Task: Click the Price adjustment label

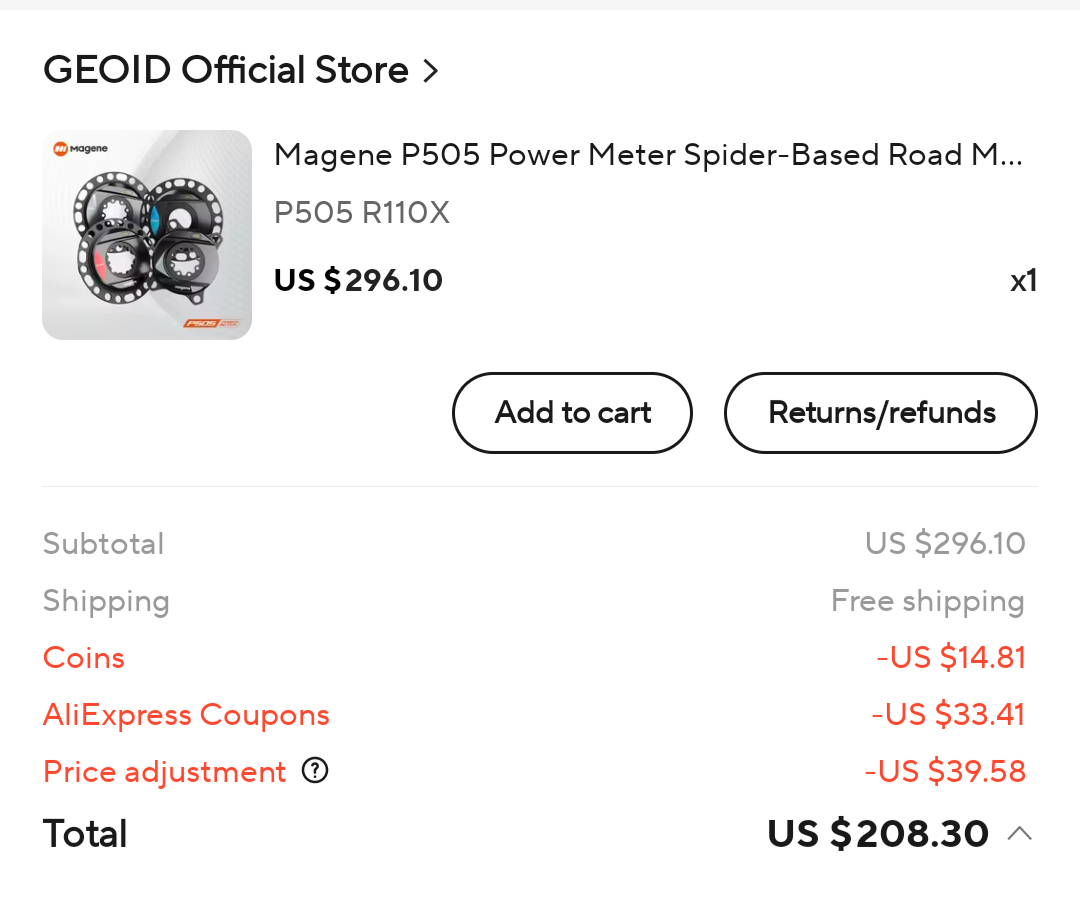Action: coord(165,772)
